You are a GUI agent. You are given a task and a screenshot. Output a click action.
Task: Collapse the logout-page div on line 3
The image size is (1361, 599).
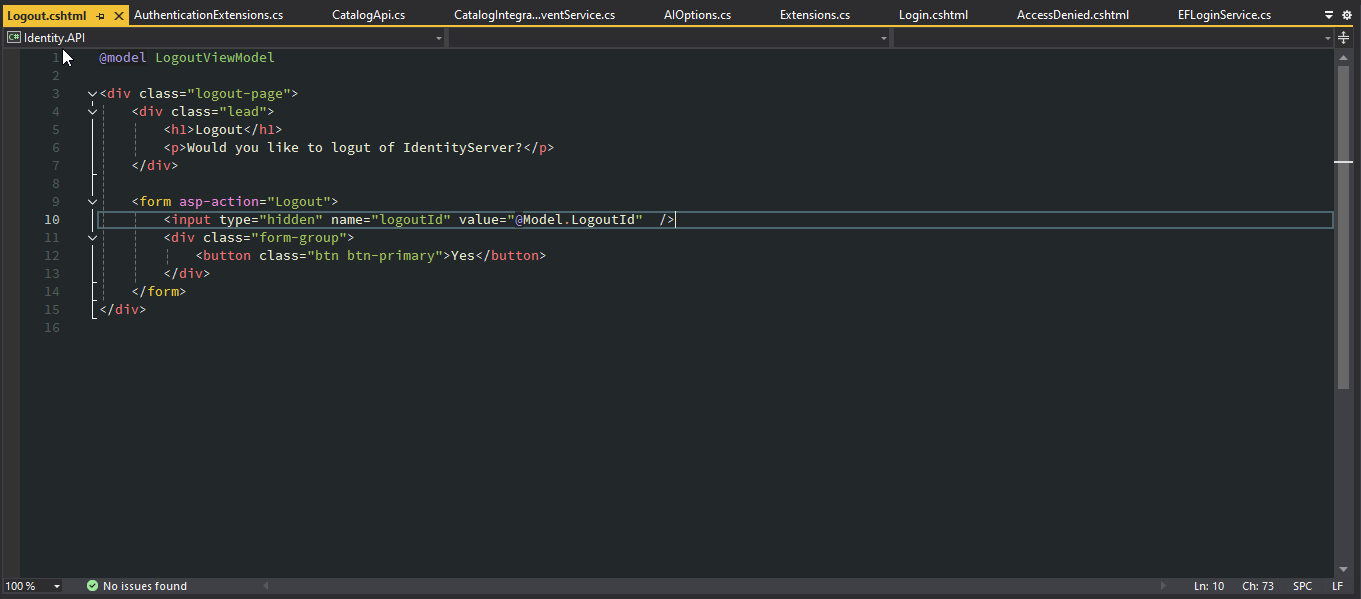(x=92, y=94)
